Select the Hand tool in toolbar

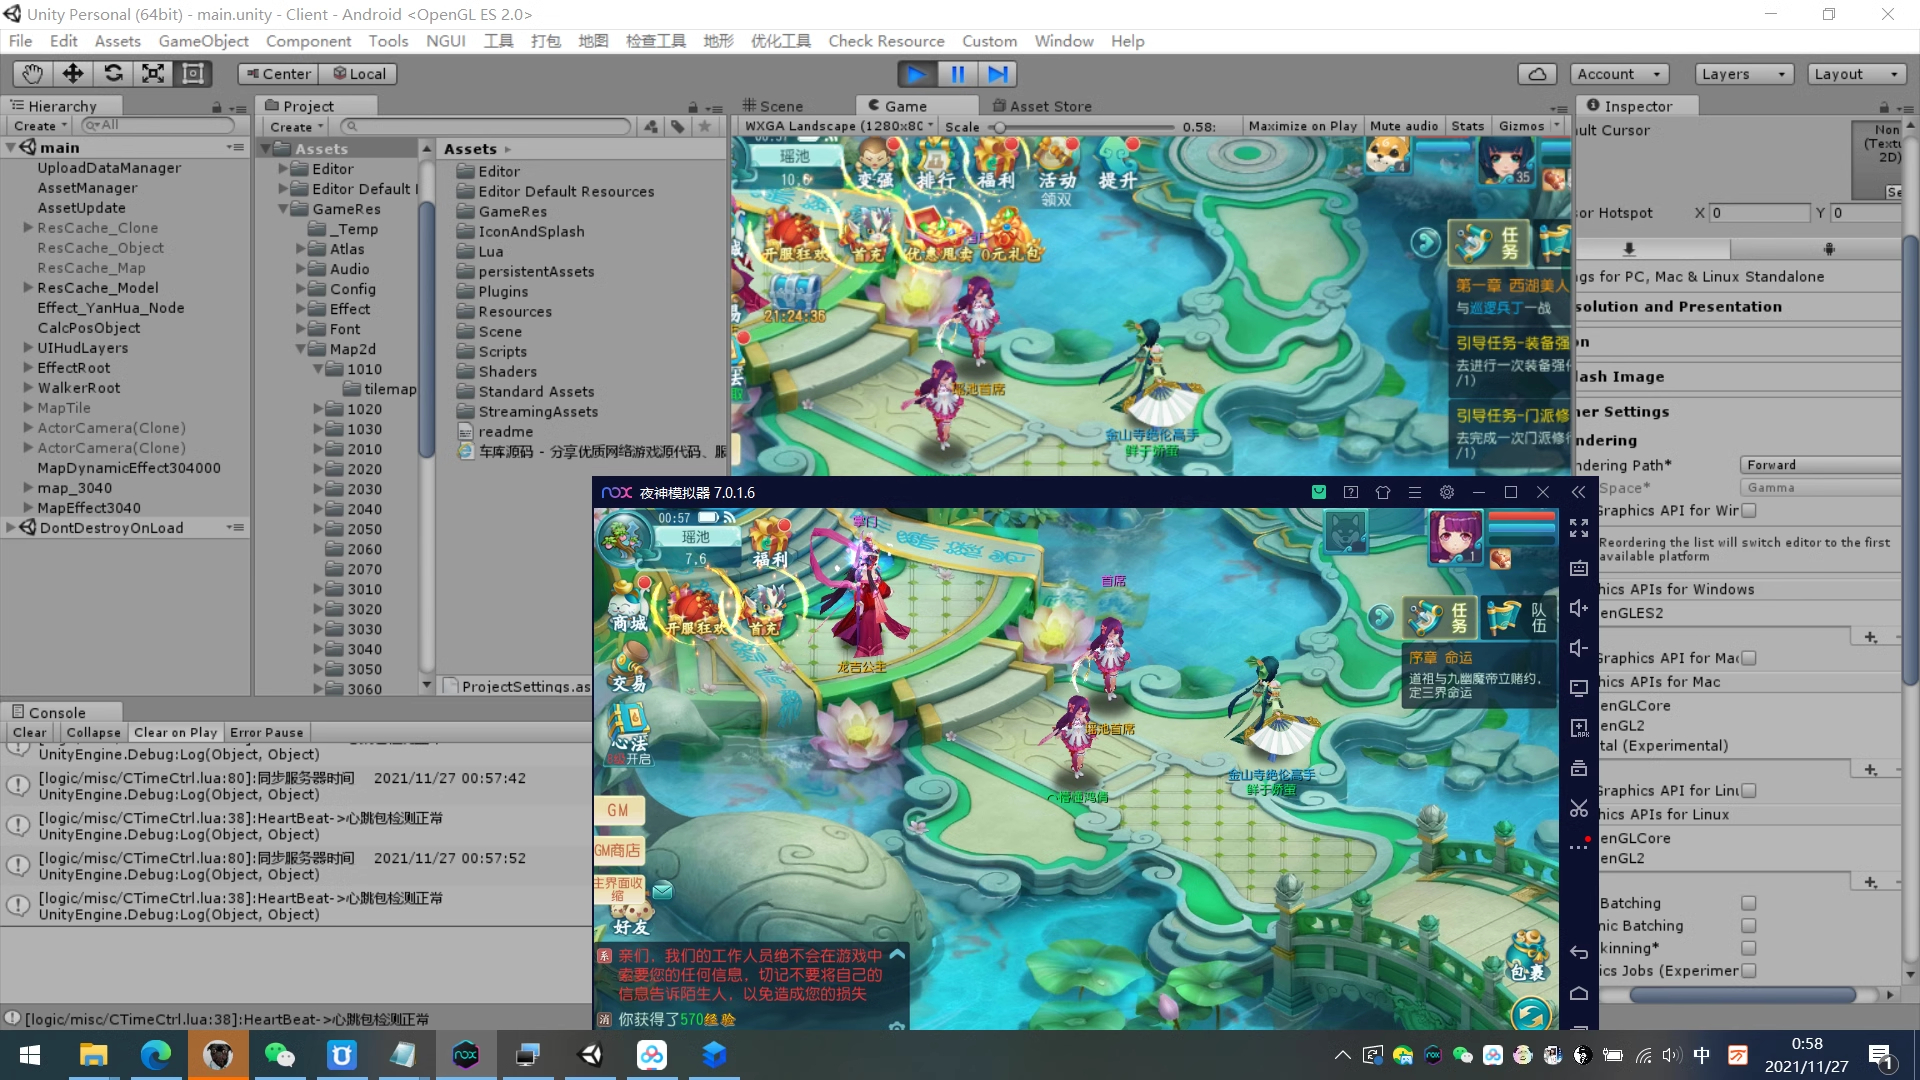pos(32,73)
